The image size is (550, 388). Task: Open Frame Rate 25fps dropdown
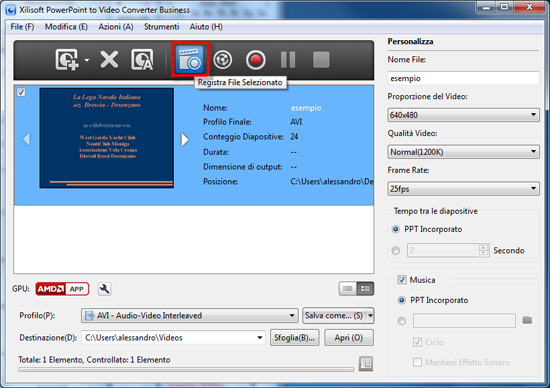[463, 189]
